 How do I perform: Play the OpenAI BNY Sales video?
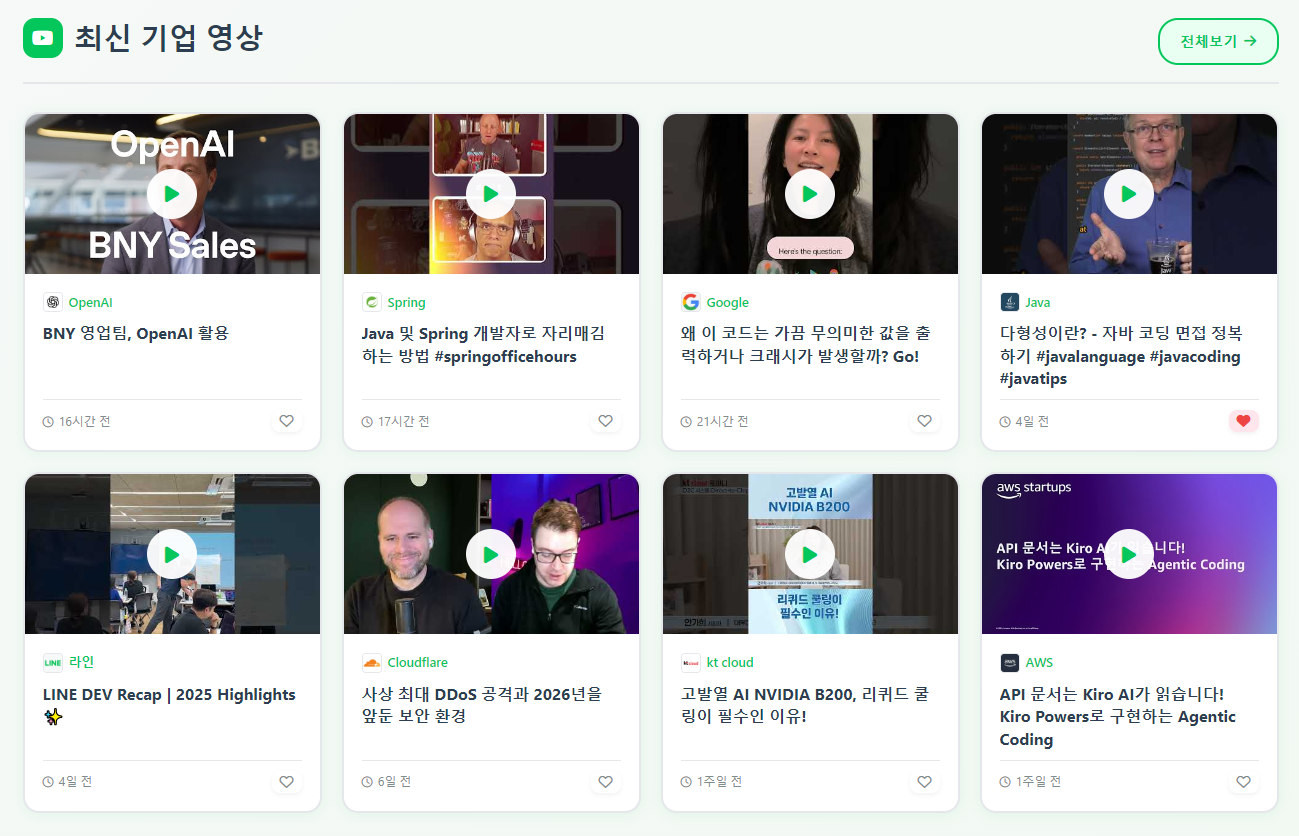pos(172,194)
